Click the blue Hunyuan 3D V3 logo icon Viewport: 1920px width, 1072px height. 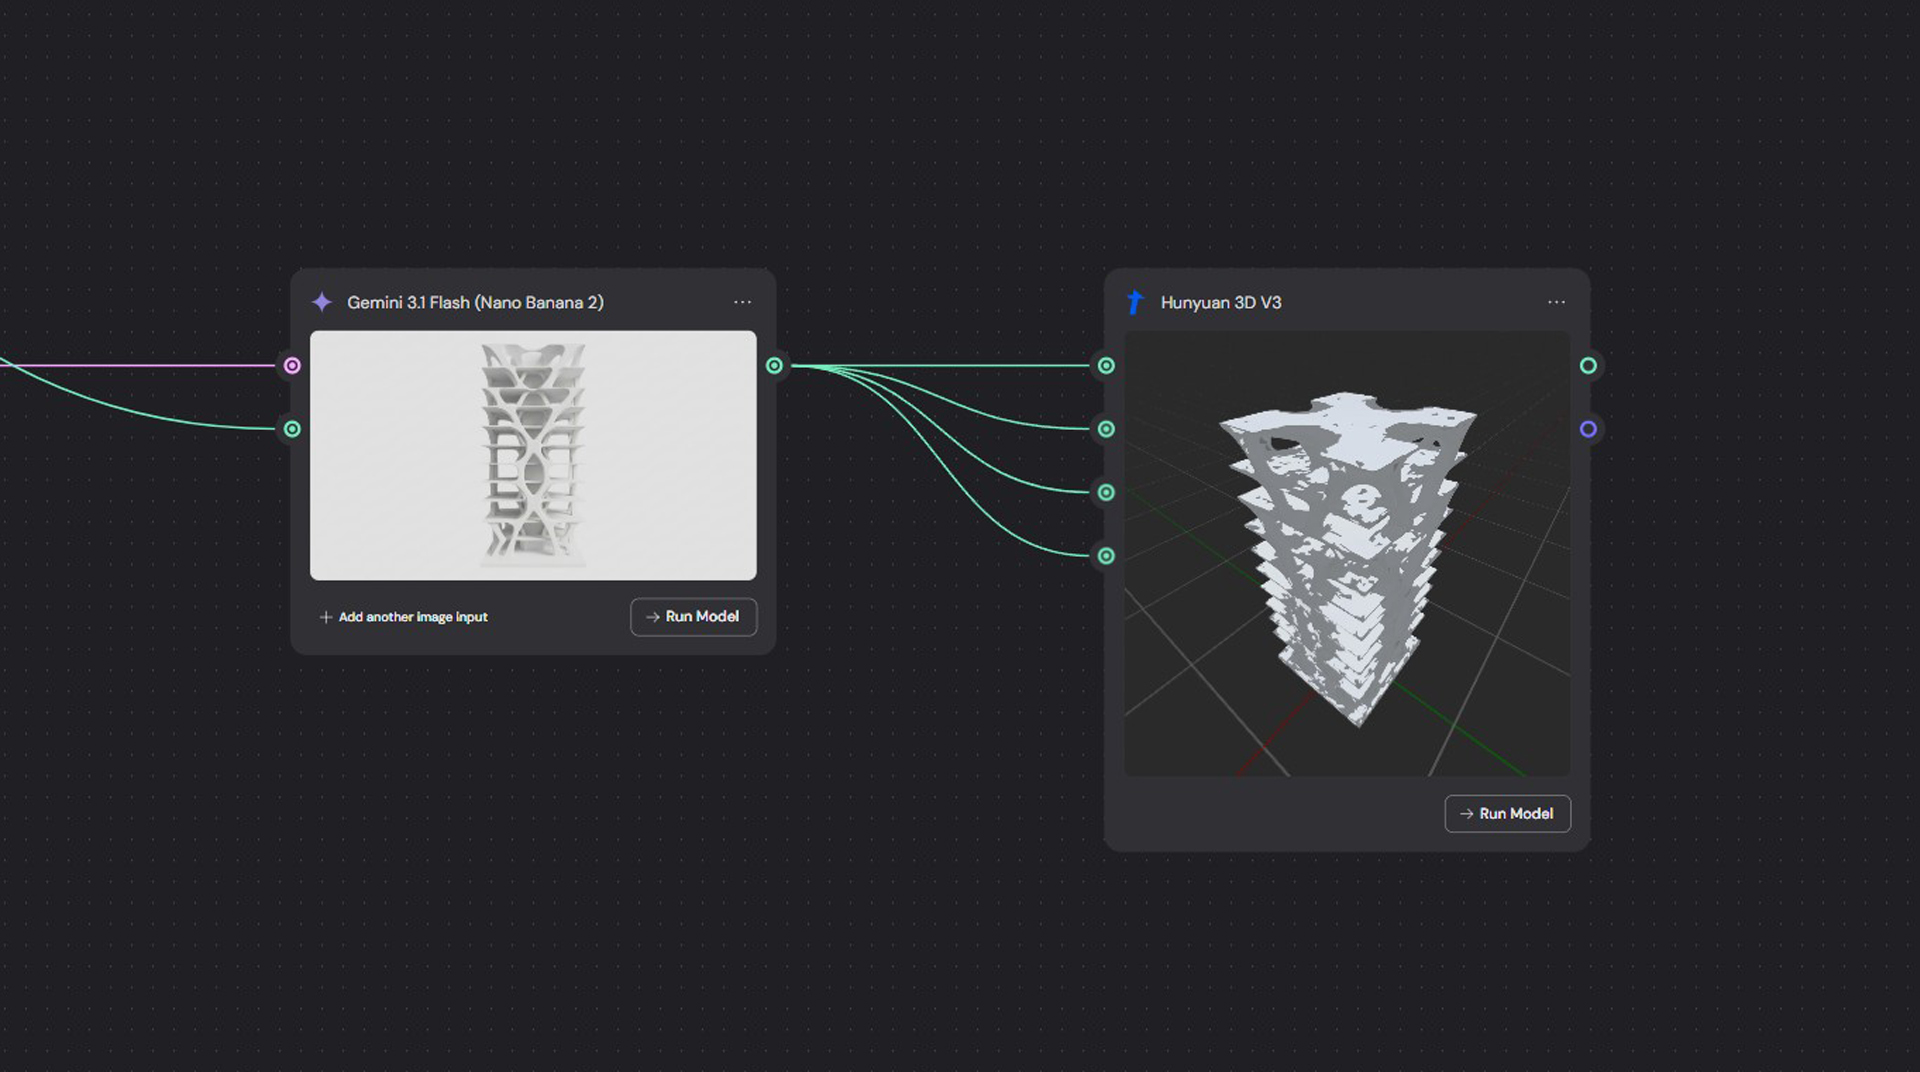pyautogui.click(x=1135, y=302)
